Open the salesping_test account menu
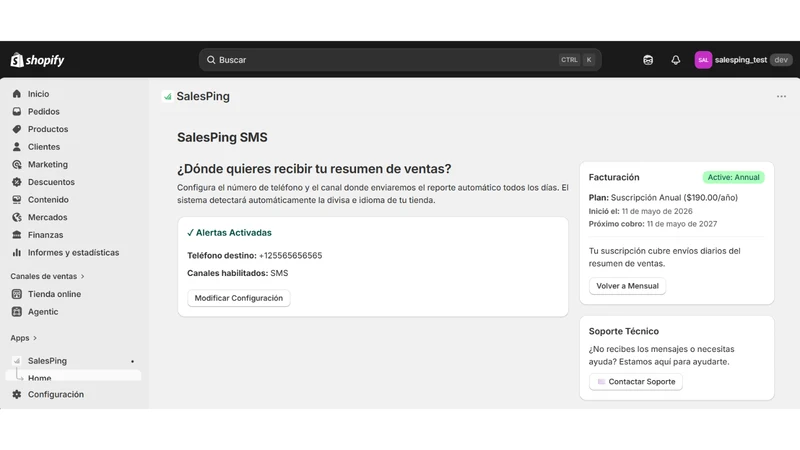 pyautogui.click(x=743, y=60)
